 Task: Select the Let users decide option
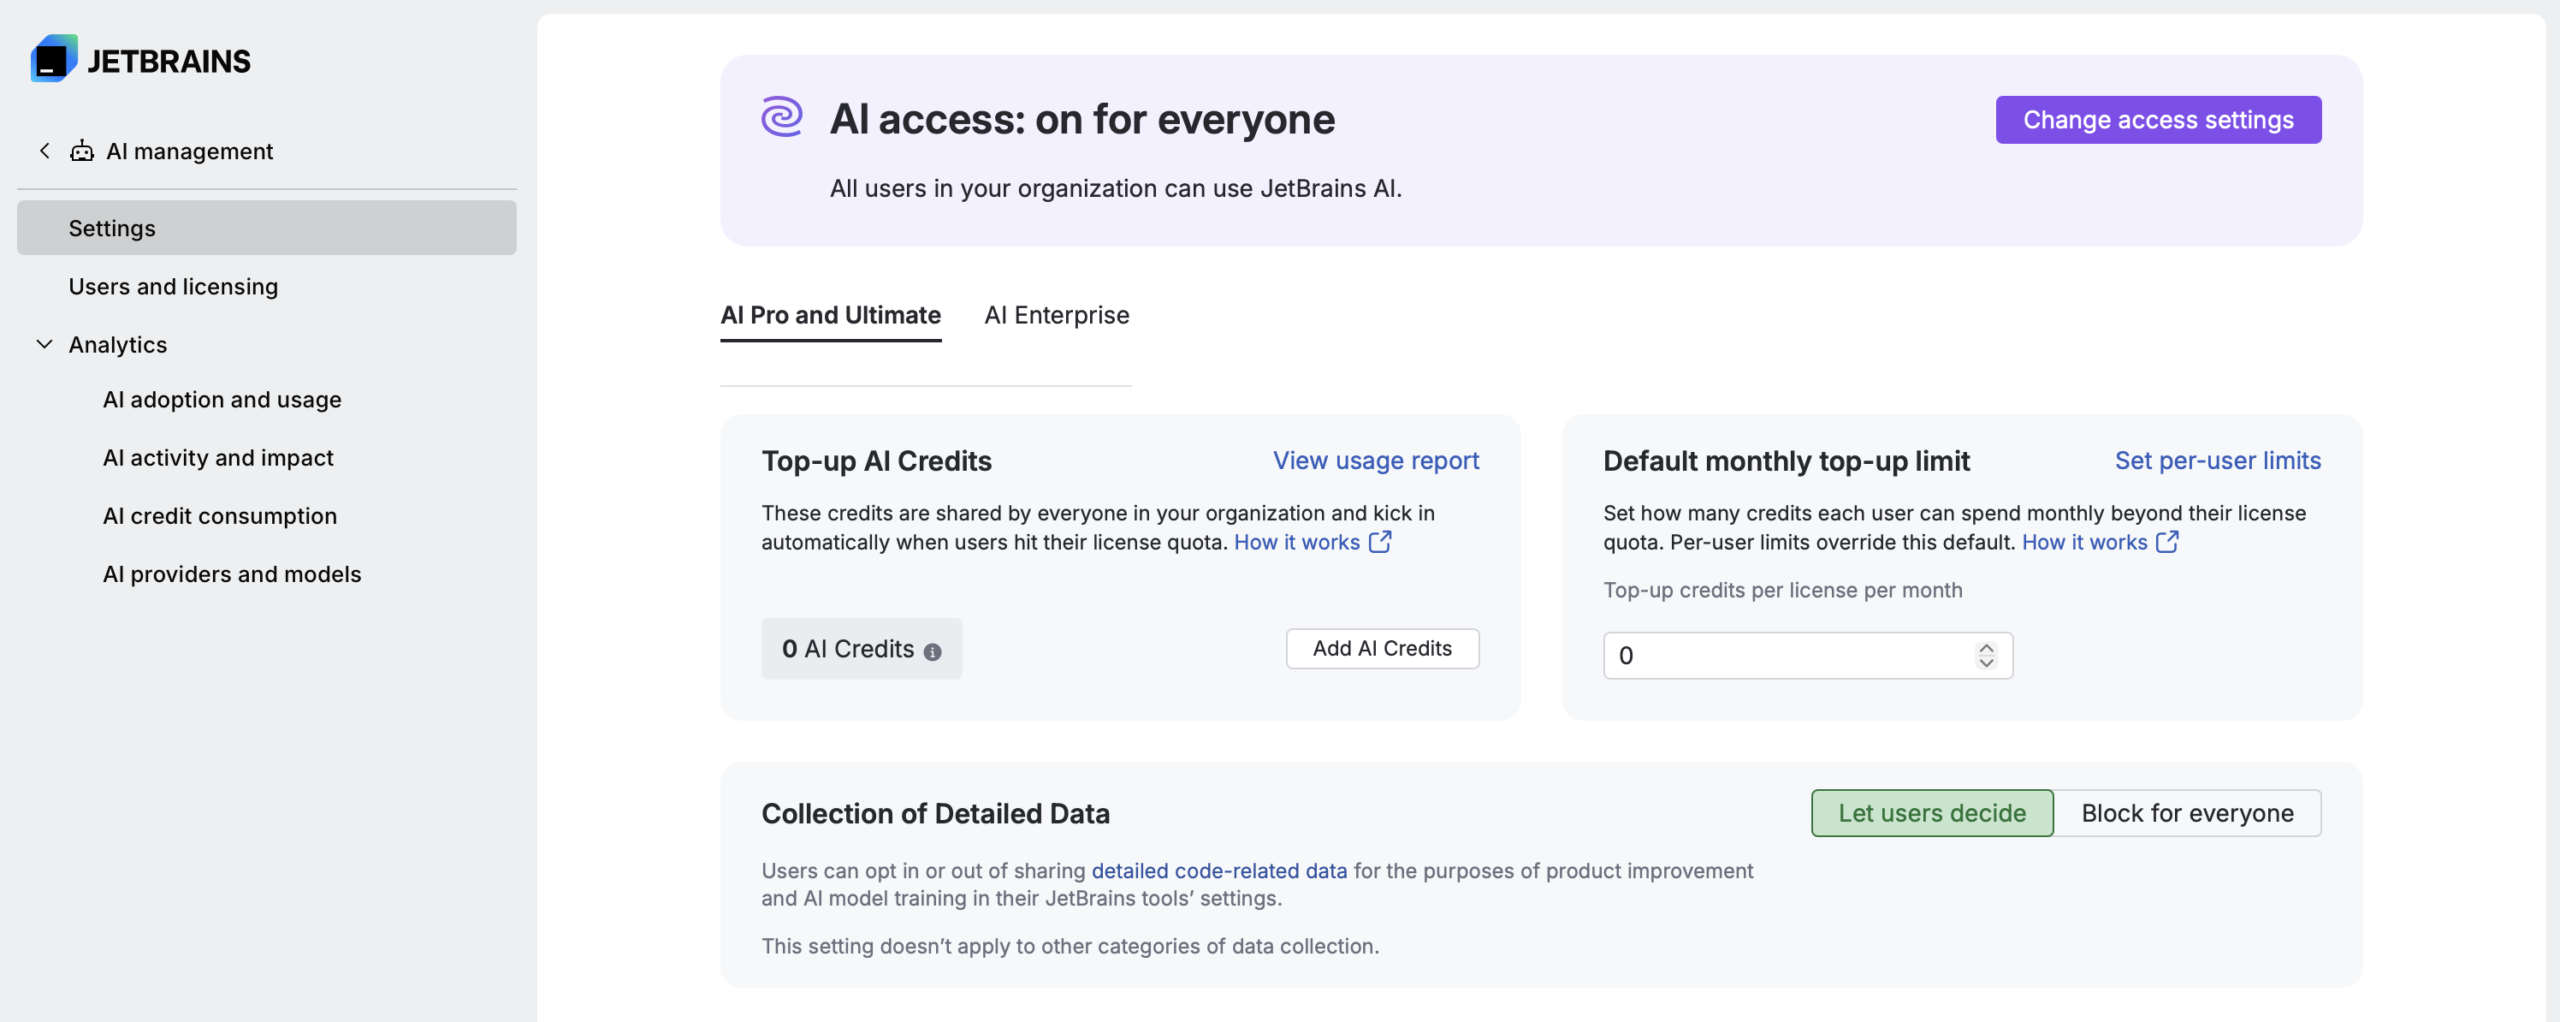[1932, 813]
